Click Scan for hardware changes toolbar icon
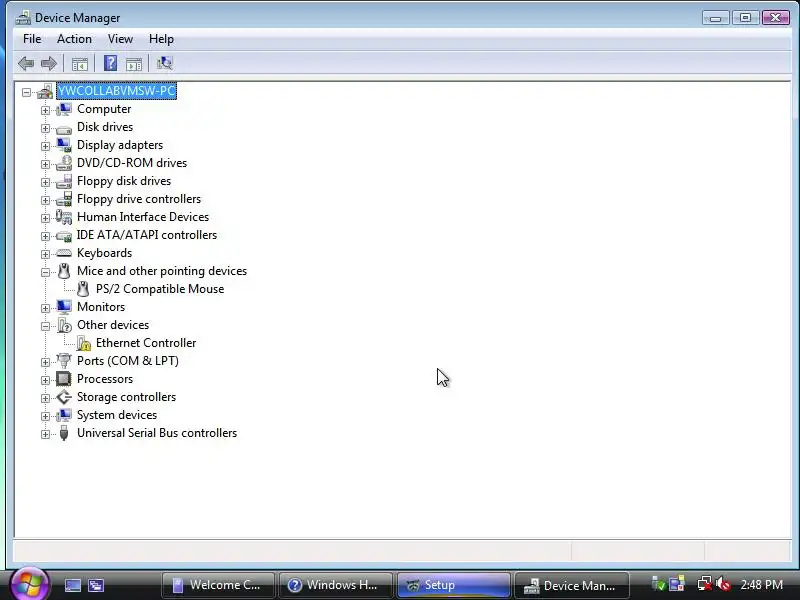This screenshot has height=600, width=800. pos(165,63)
